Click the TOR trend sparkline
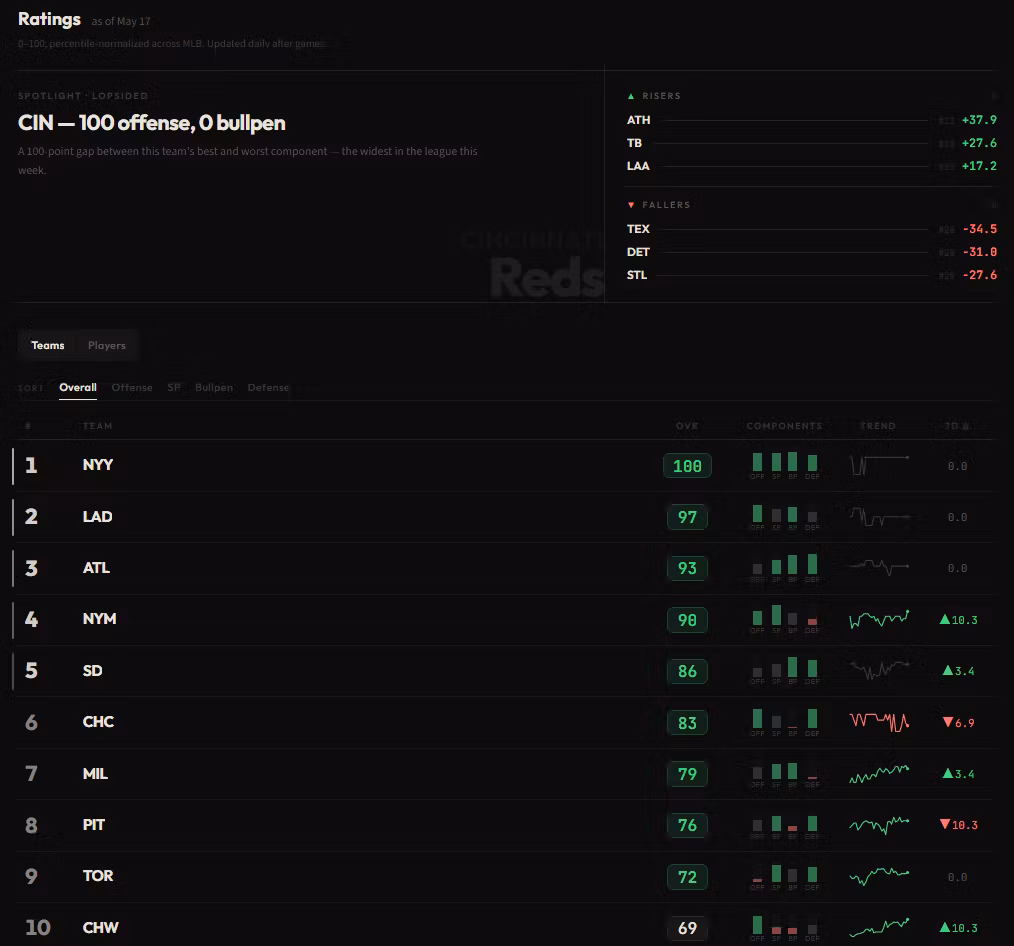The height and width of the screenshot is (946, 1014). pos(879,876)
